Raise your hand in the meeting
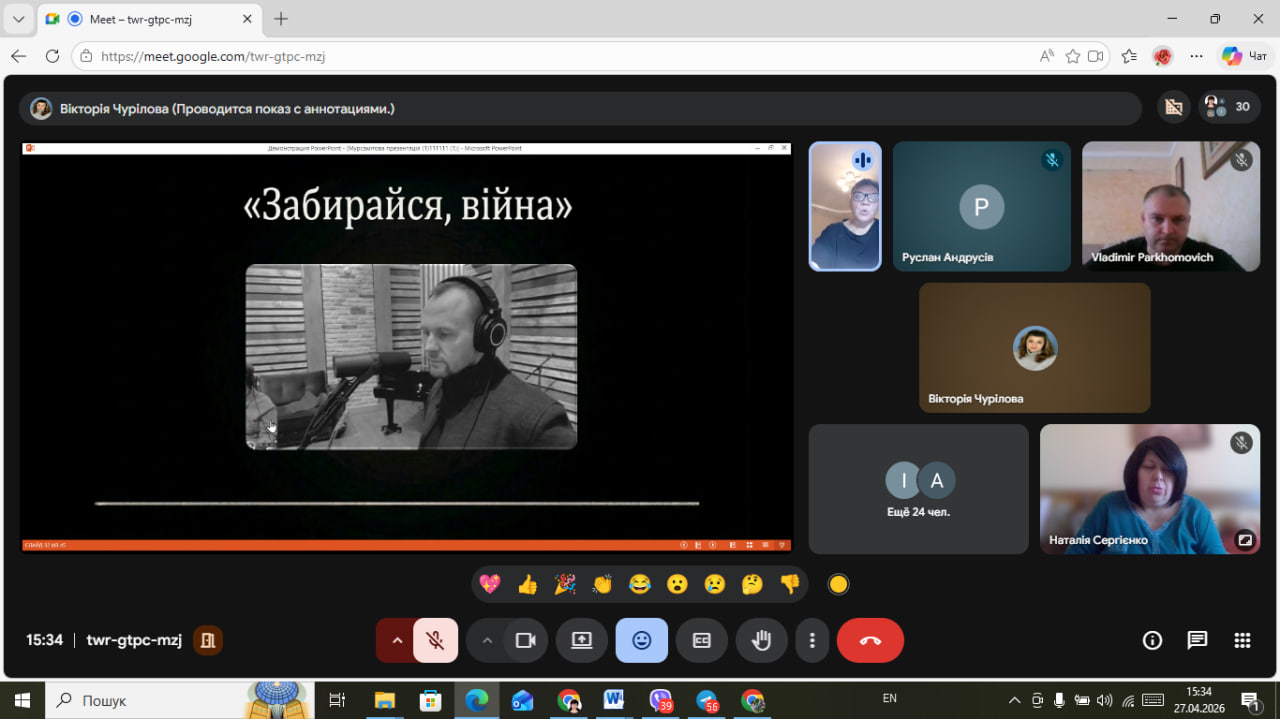Screen dimensions: 1280x719 click(x=761, y=641)
